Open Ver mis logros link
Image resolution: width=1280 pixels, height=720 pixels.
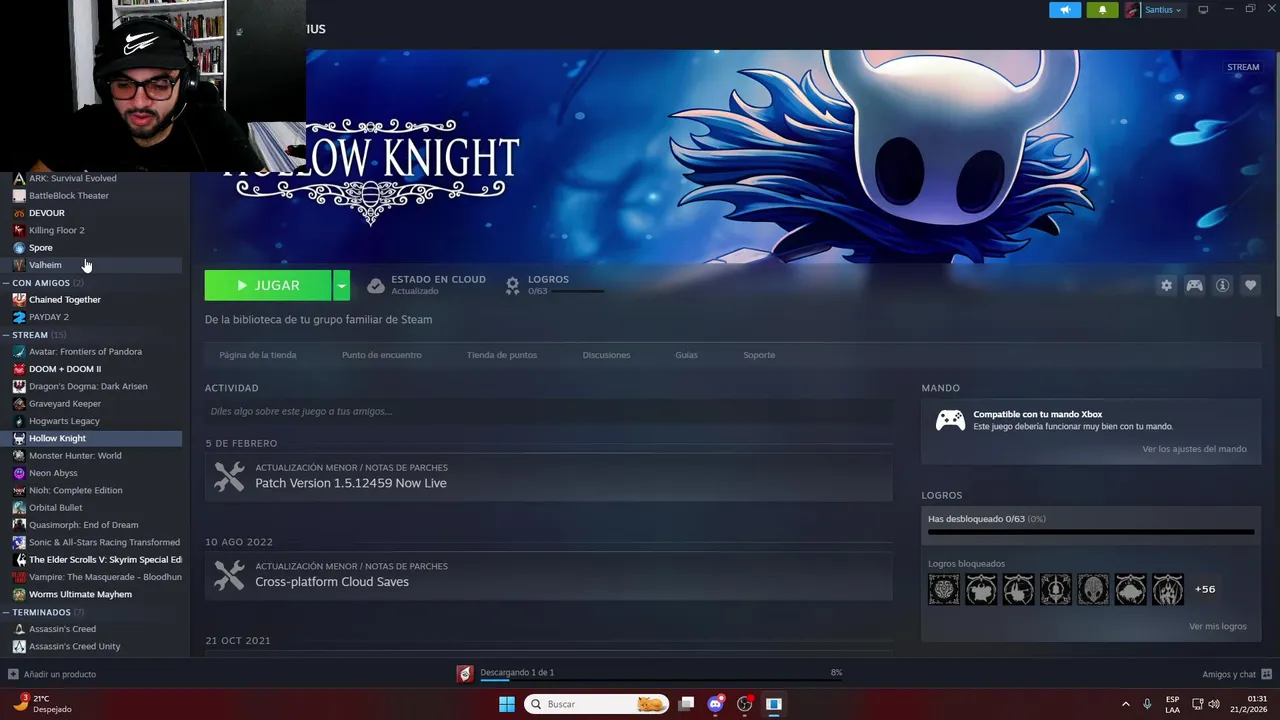1217,627
